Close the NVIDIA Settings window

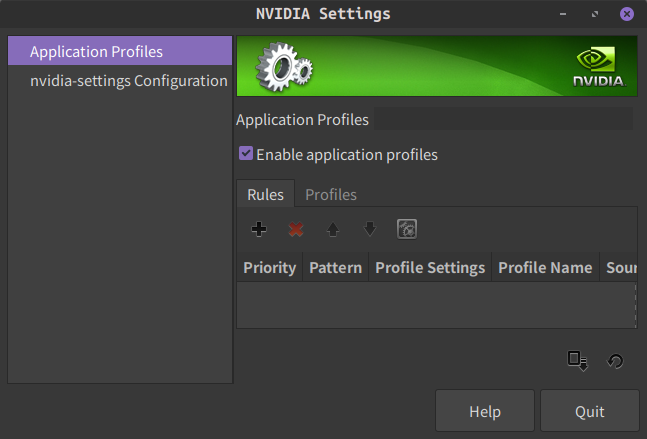[627, 14]
